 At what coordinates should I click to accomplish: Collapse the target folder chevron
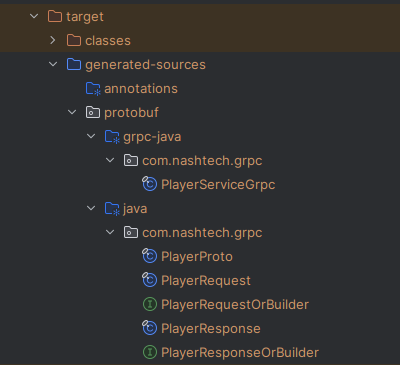pyautogui.click(x=34, y=16)
